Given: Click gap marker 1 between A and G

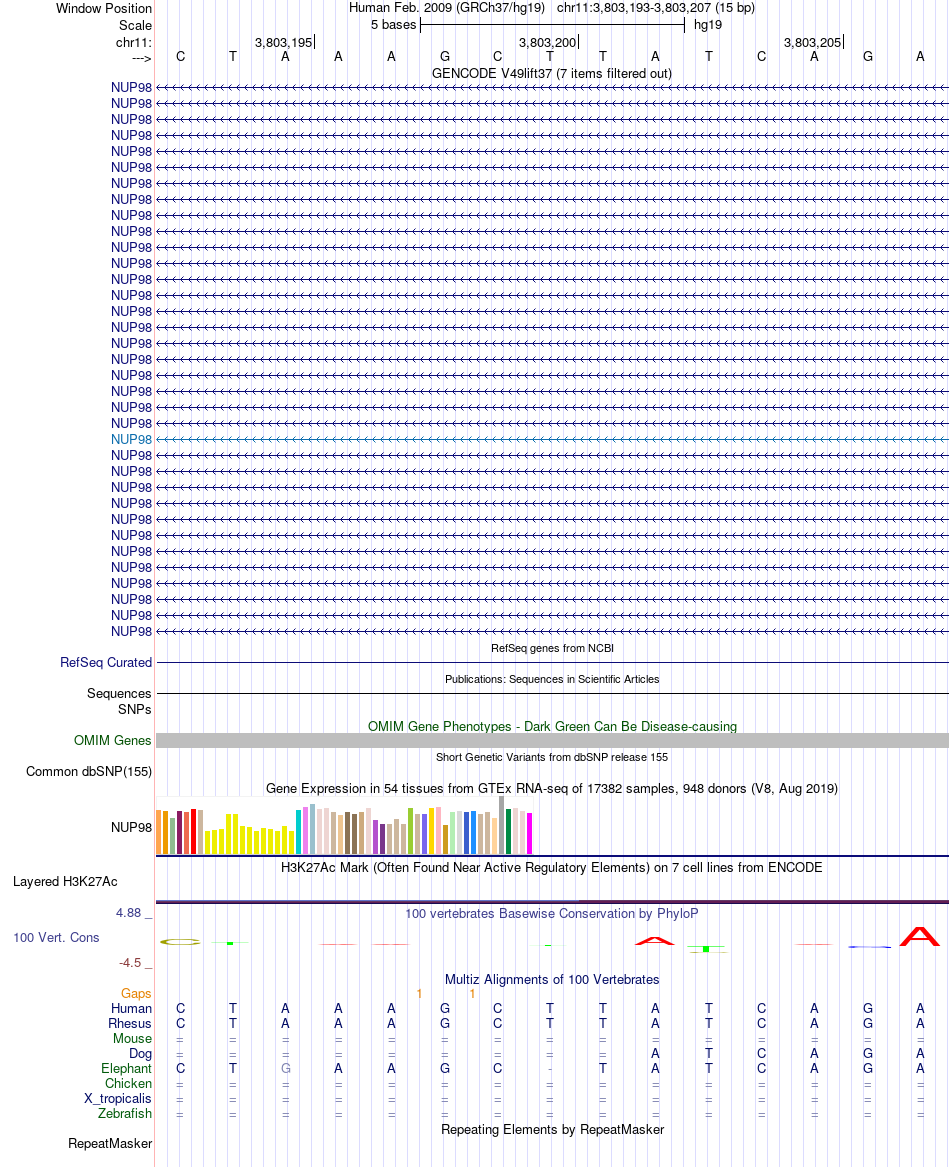Looking at the screenshot, I should click(x=419, y=994).
